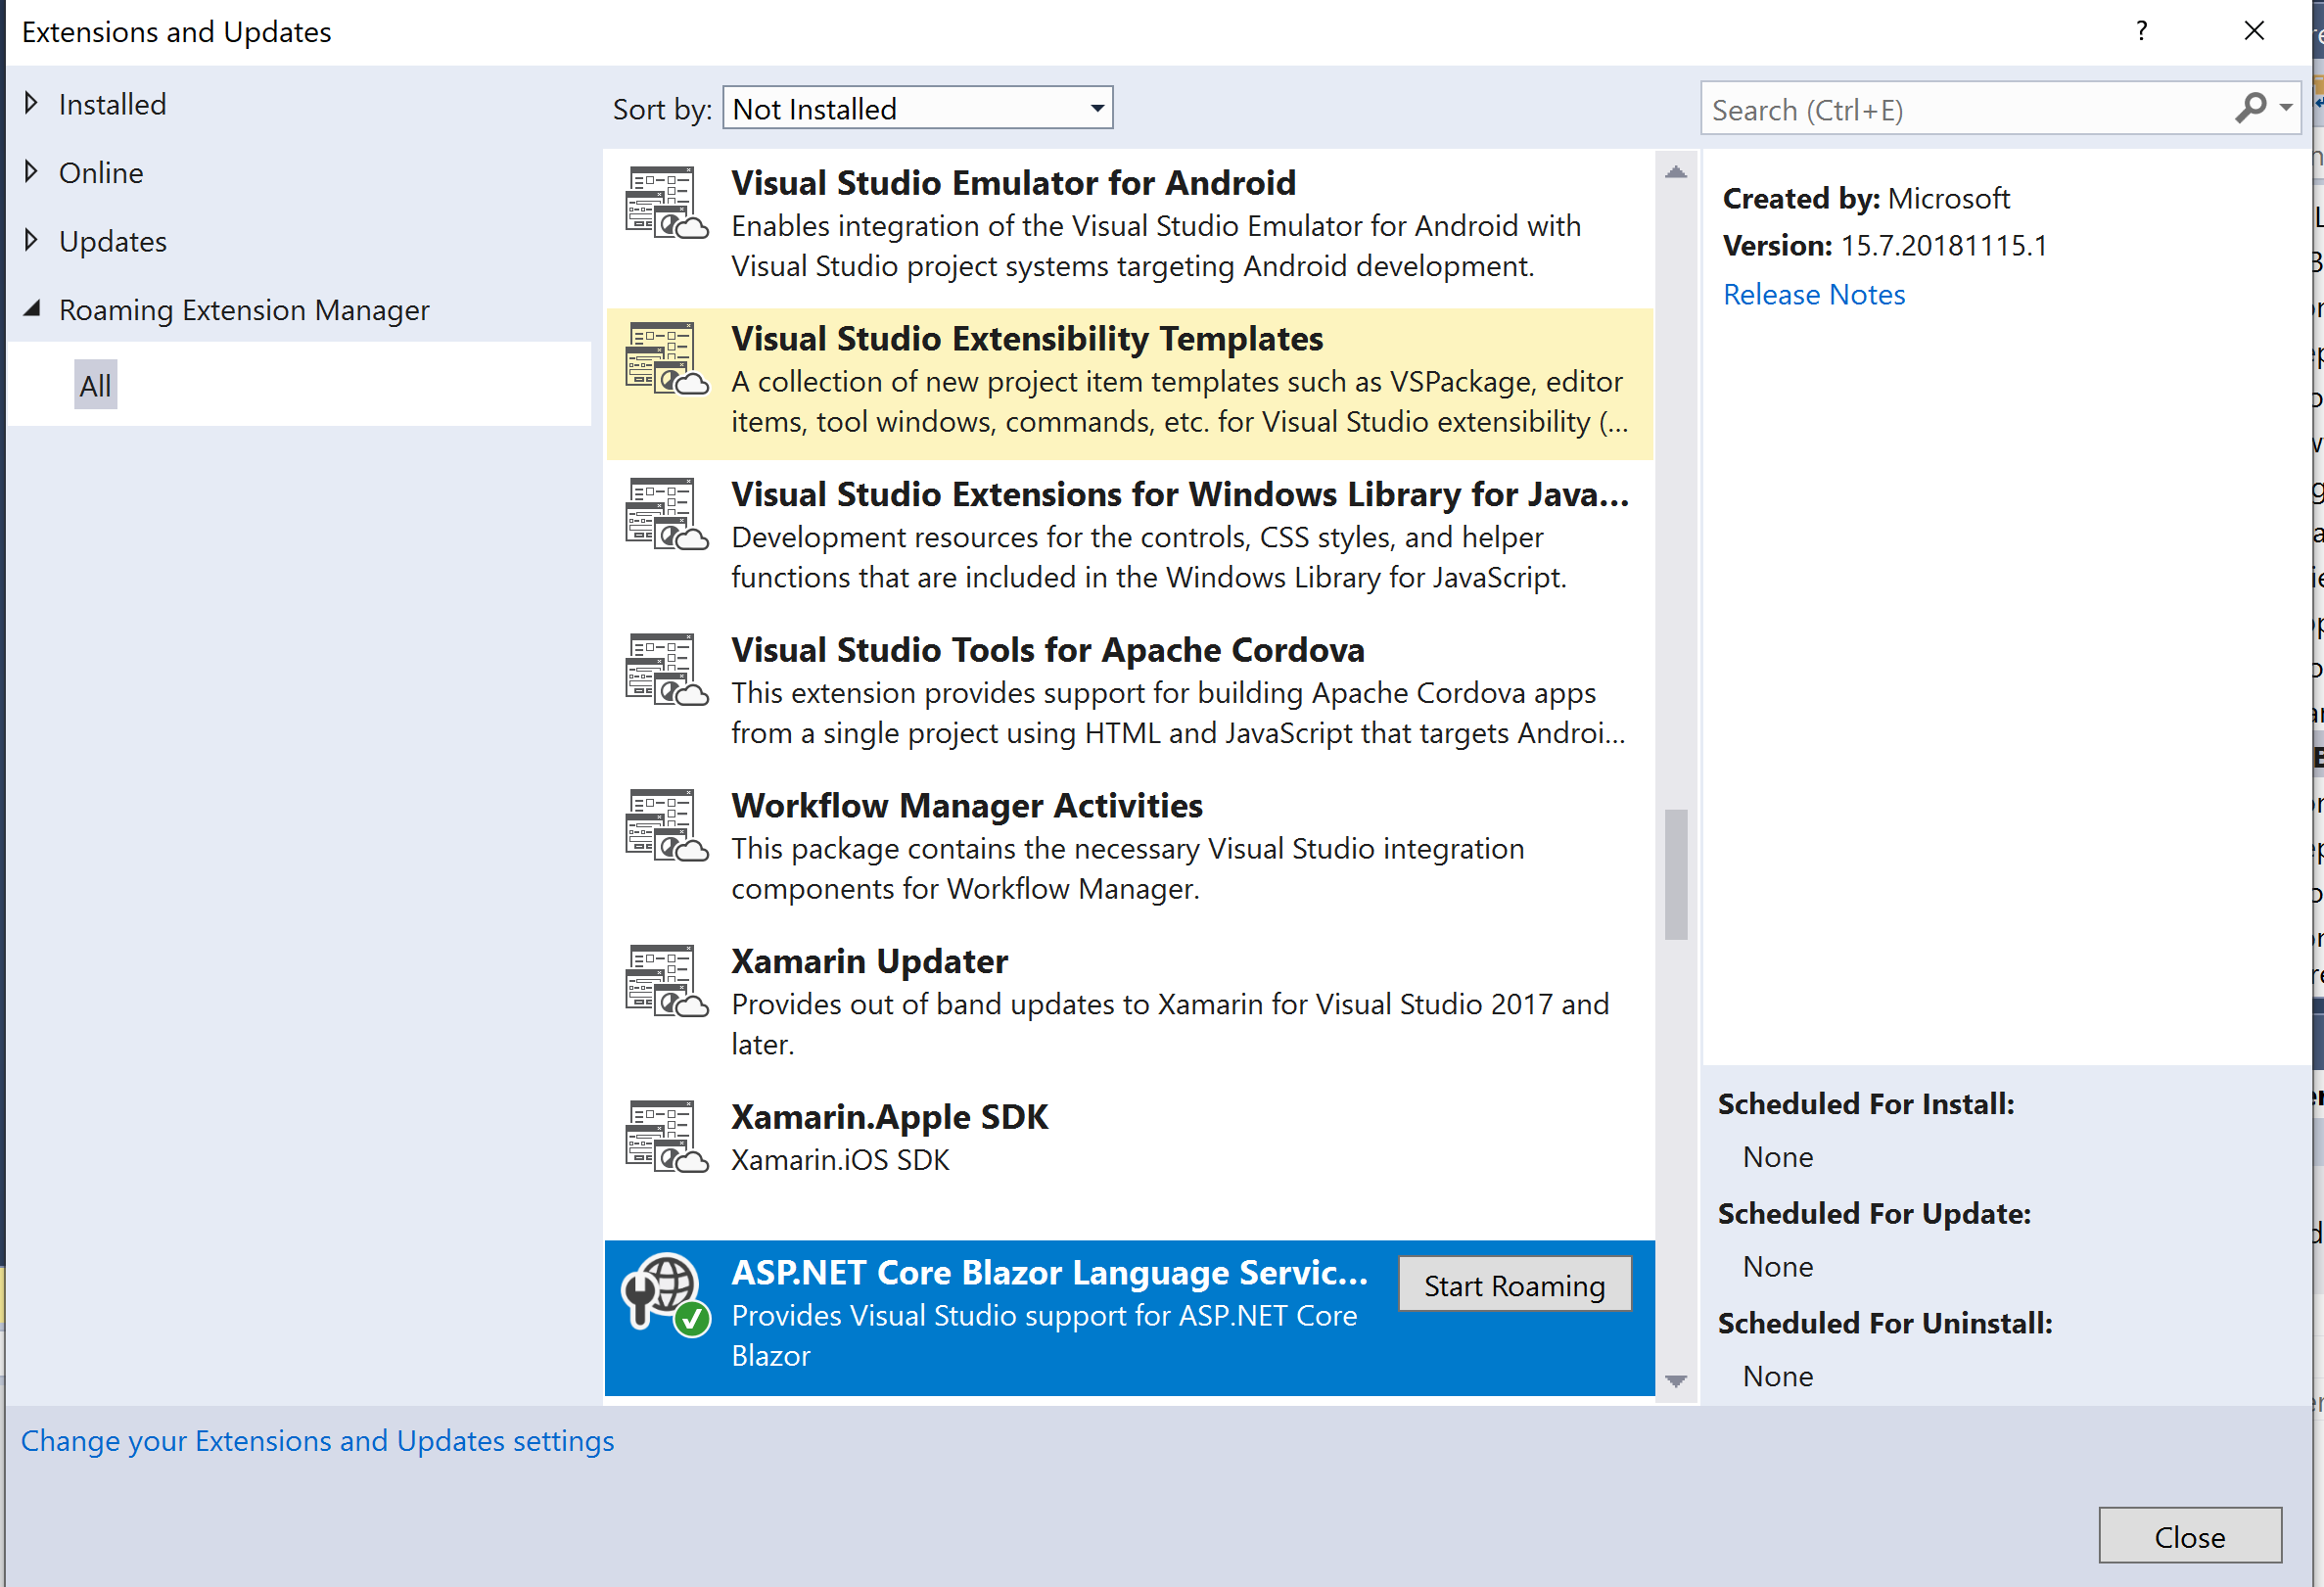Open the Sort by dropdown
The image size is (2324, 1587).
click(917, 108)
